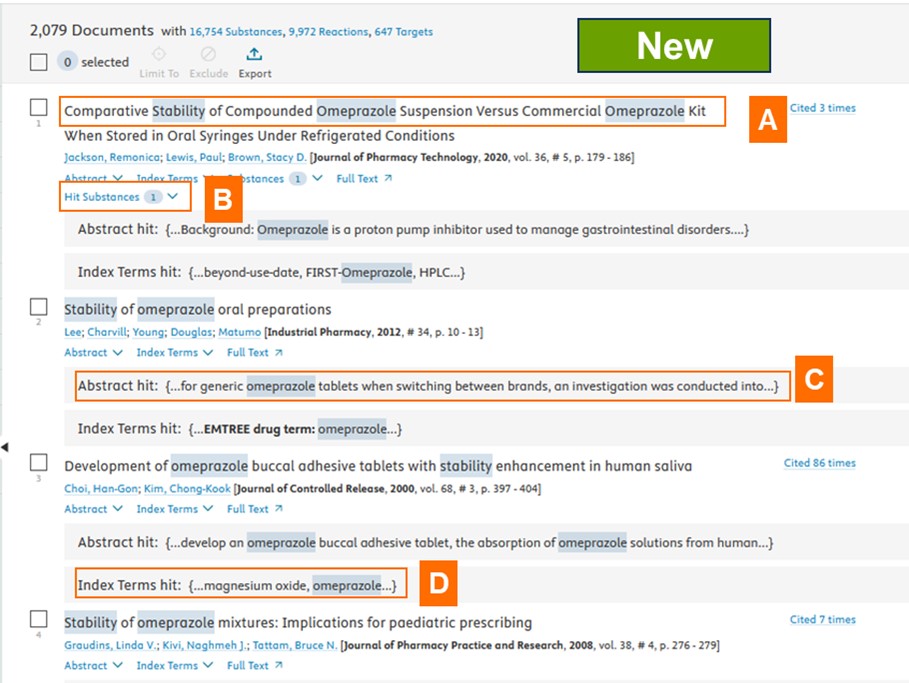Click the left panel collapse arrow
The width and height of the screenshot is (909, 683).
tap(5, 447)
